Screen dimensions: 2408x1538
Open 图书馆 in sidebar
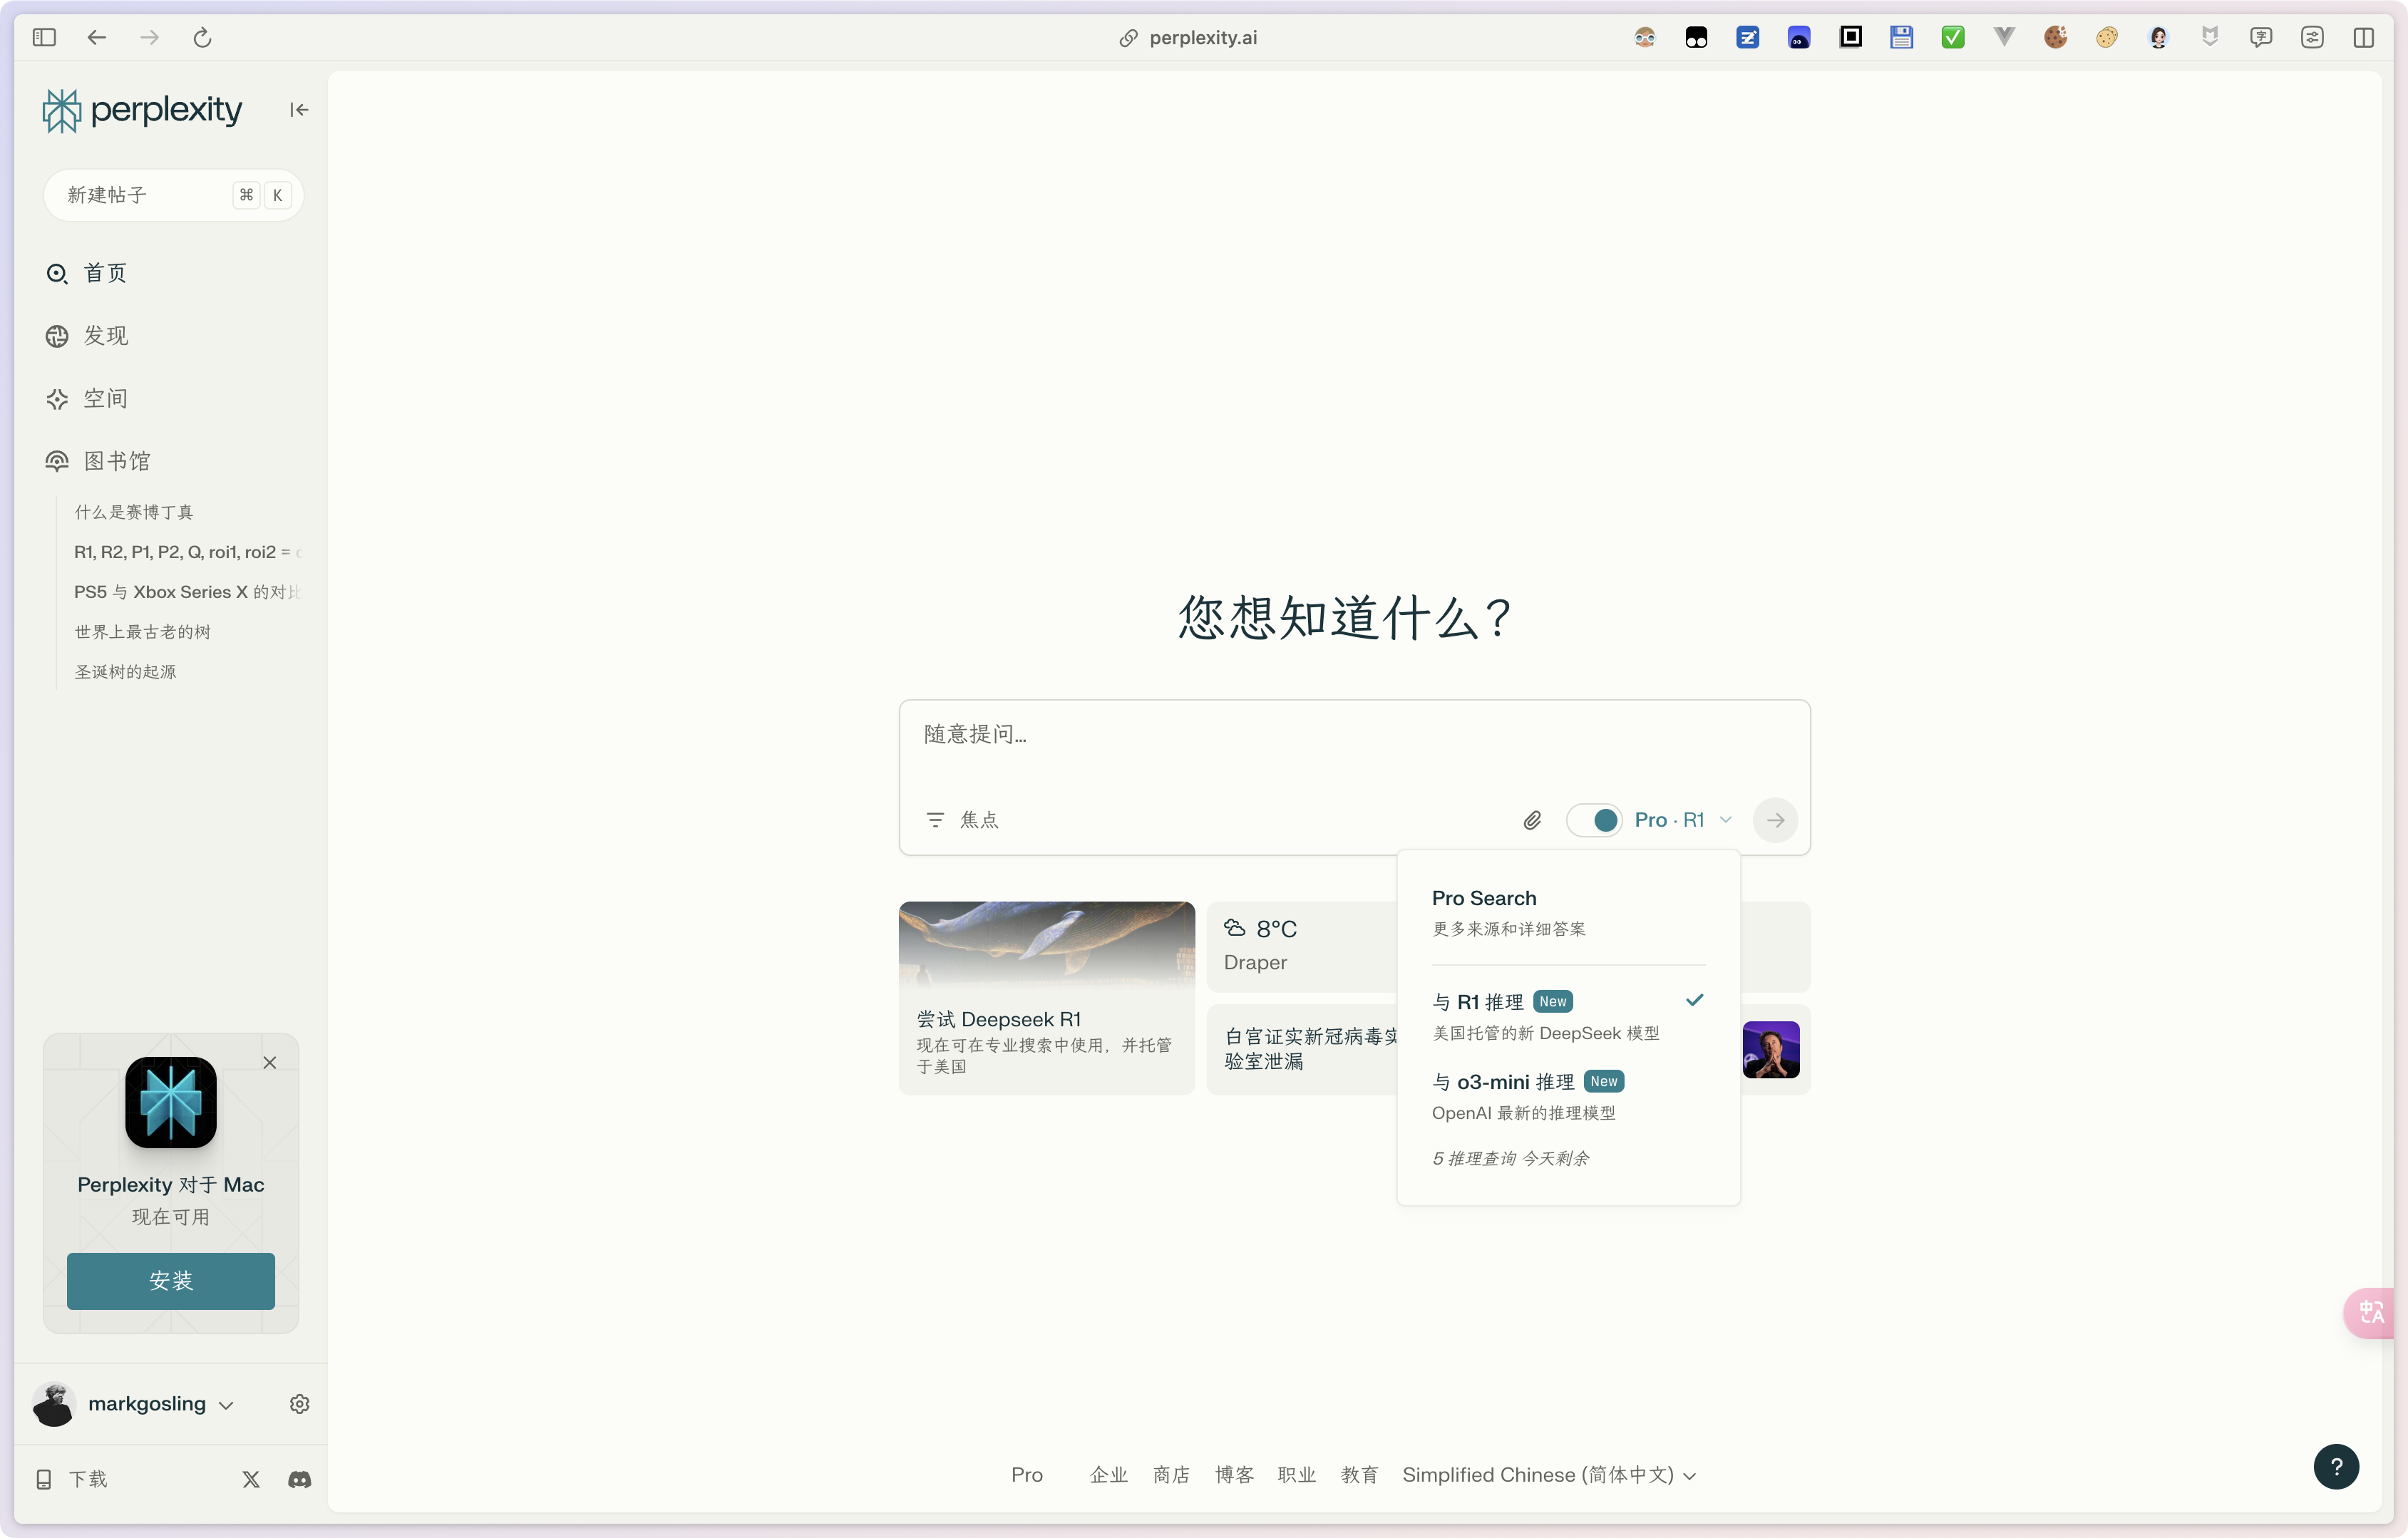[x=116, y=461]
